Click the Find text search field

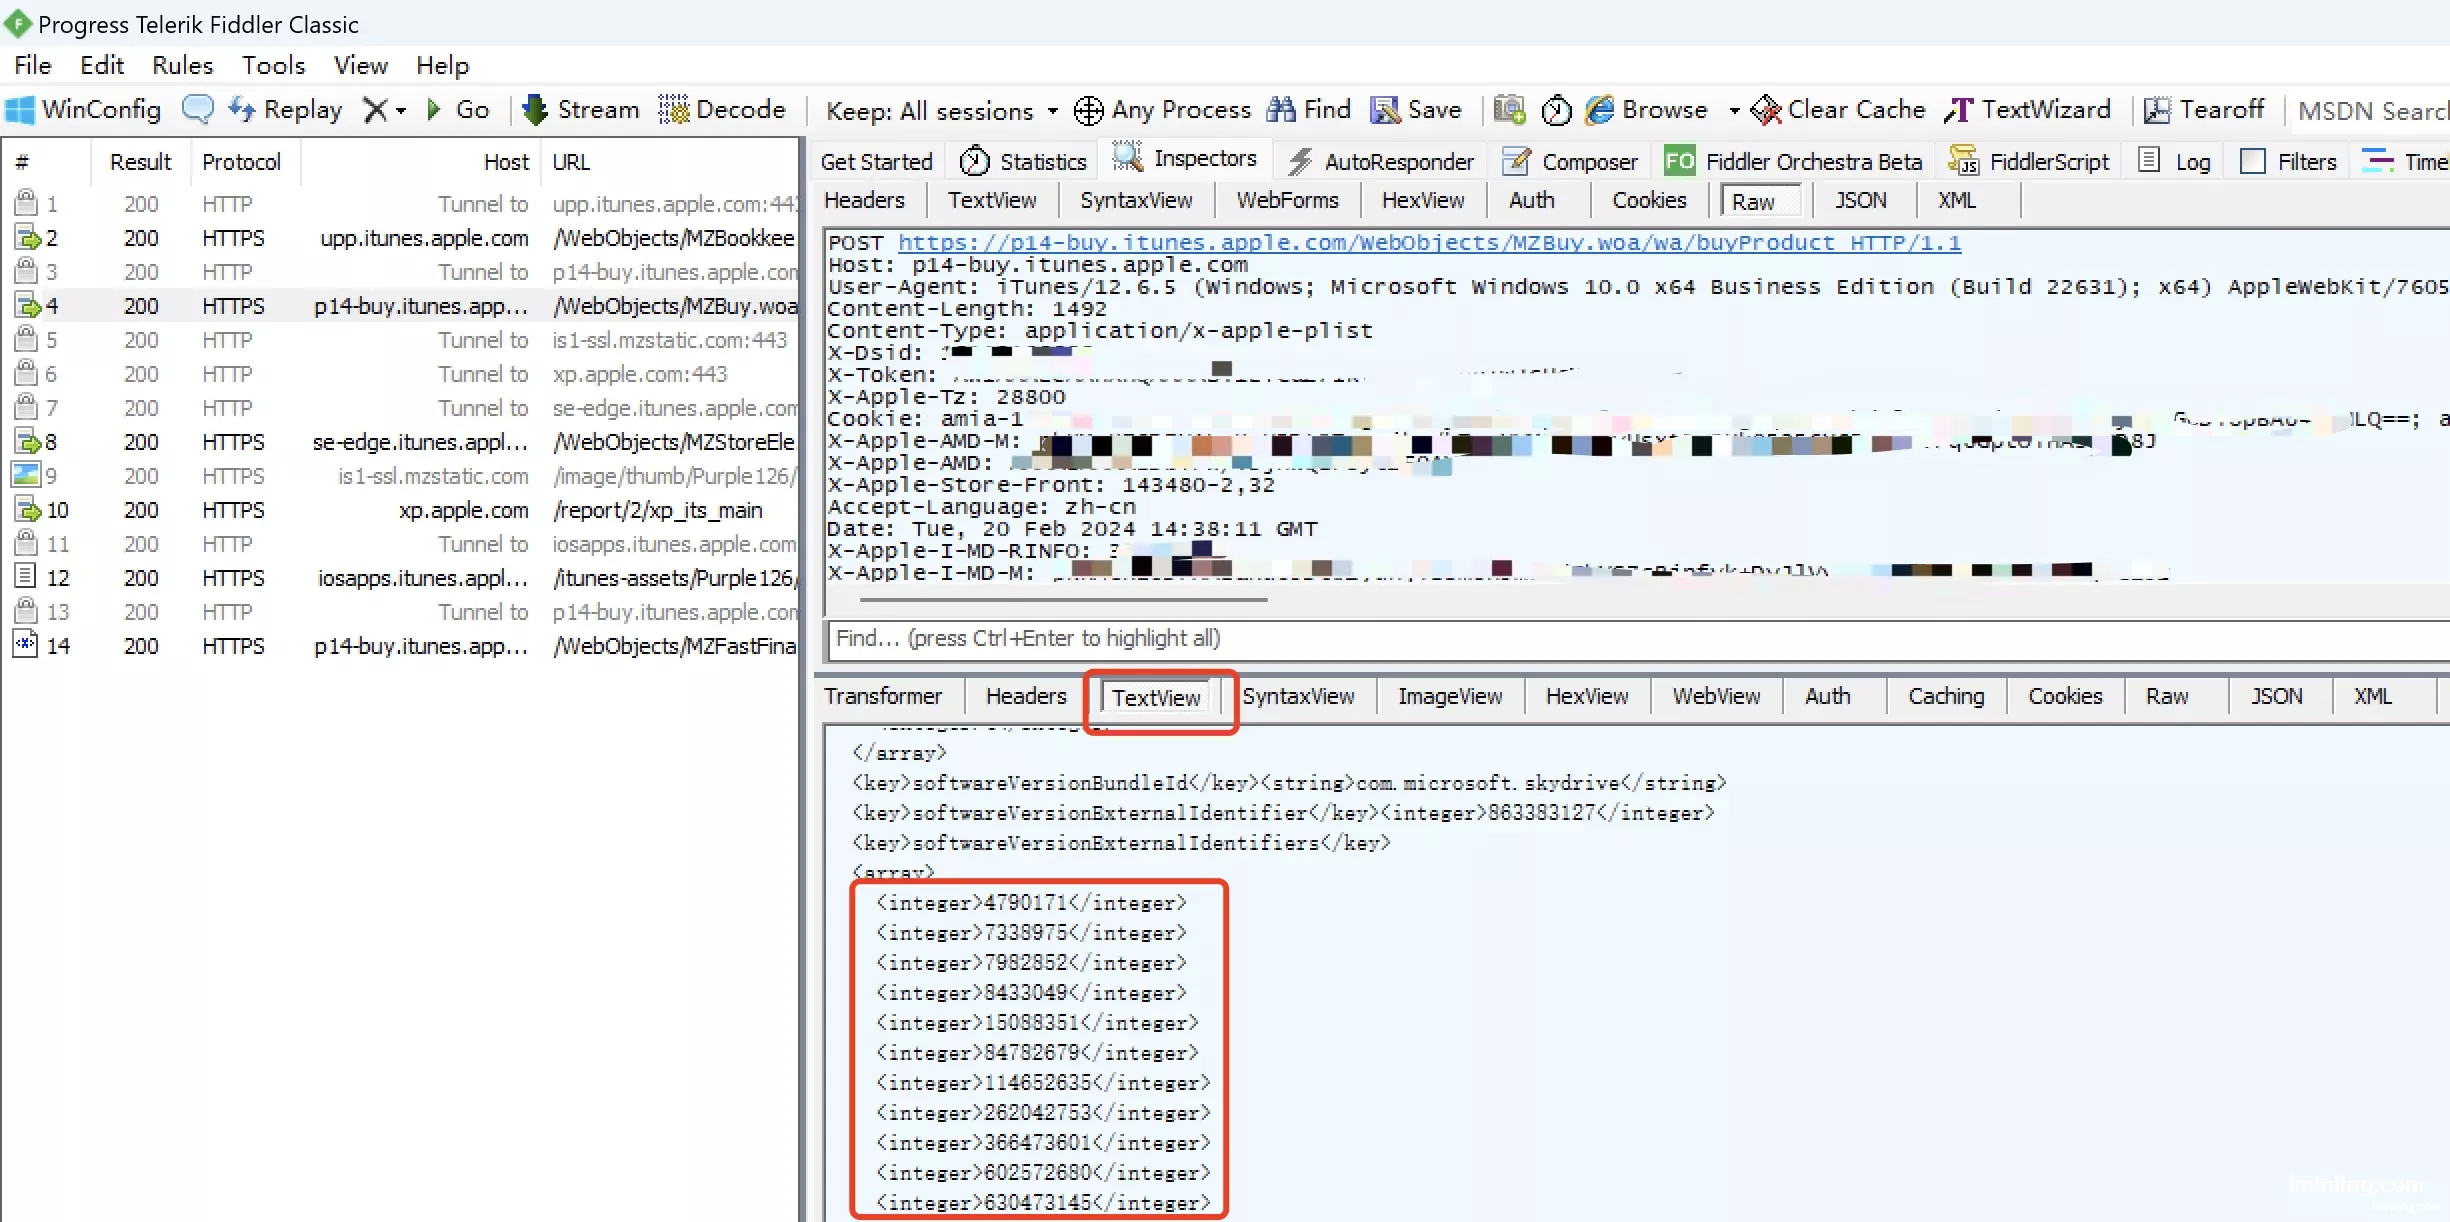click(x=1636, y=638)
